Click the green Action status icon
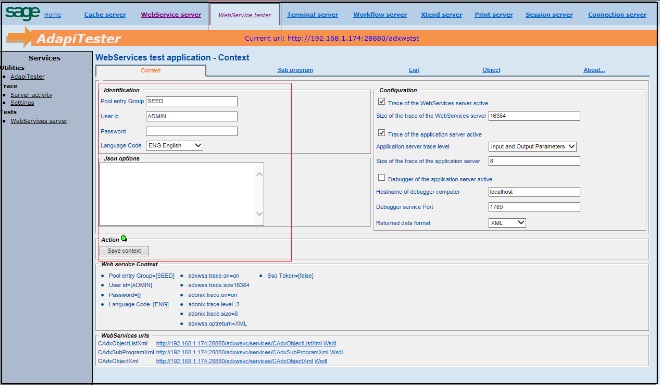 pyautogui.click(x=124, y=238)
